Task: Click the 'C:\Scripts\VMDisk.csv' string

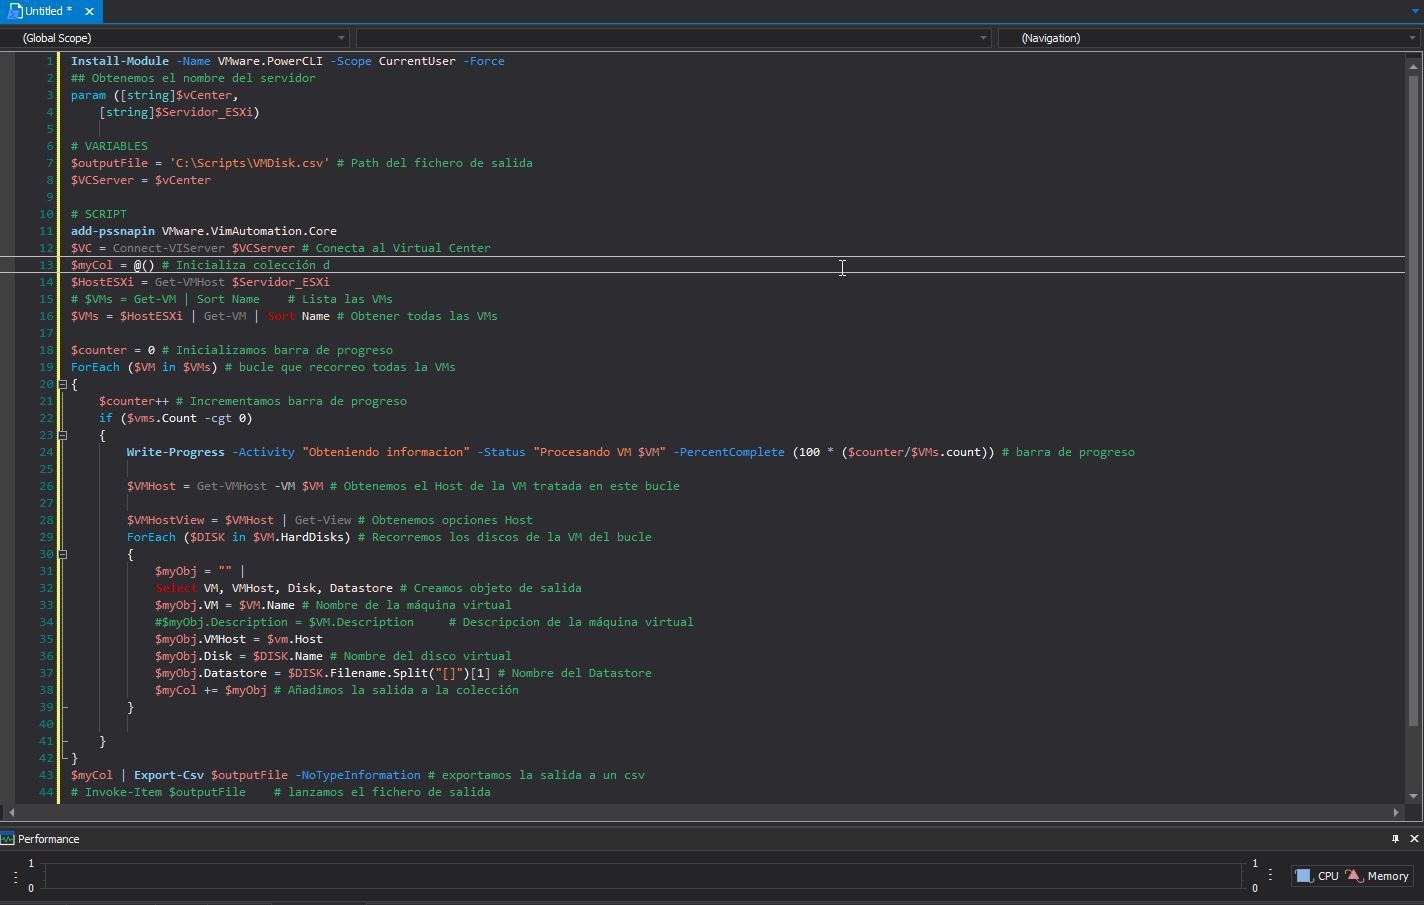Action: click(249, 163)
